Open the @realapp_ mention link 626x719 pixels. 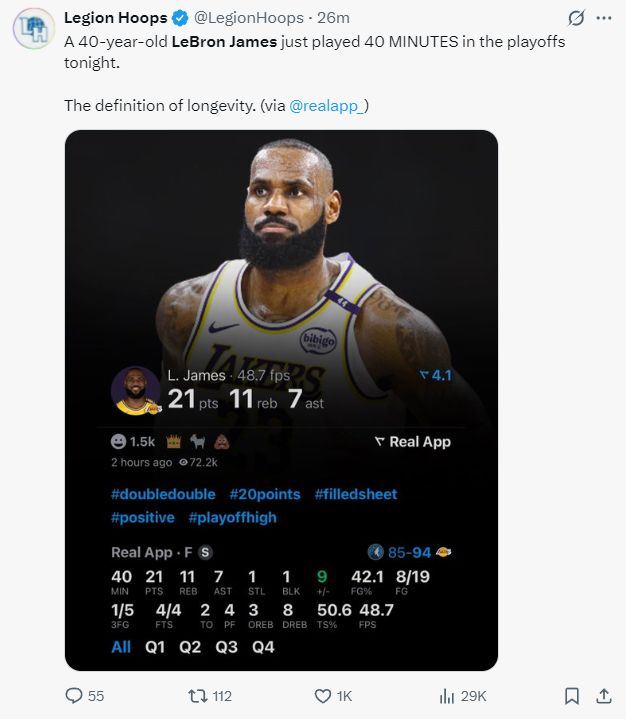(x=329, y=105)
